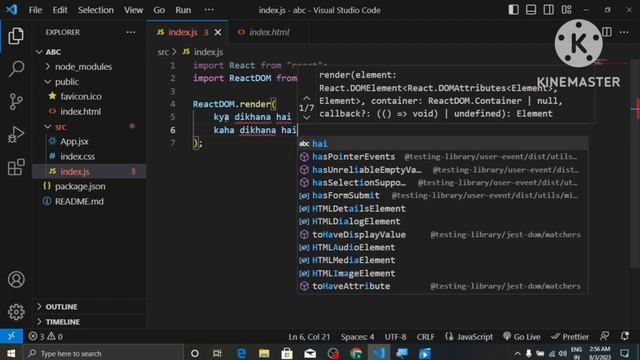The image size is (640, 360).
Task: Open the Explorer panel more actions ellipsis
Action: tap(131, 32)
